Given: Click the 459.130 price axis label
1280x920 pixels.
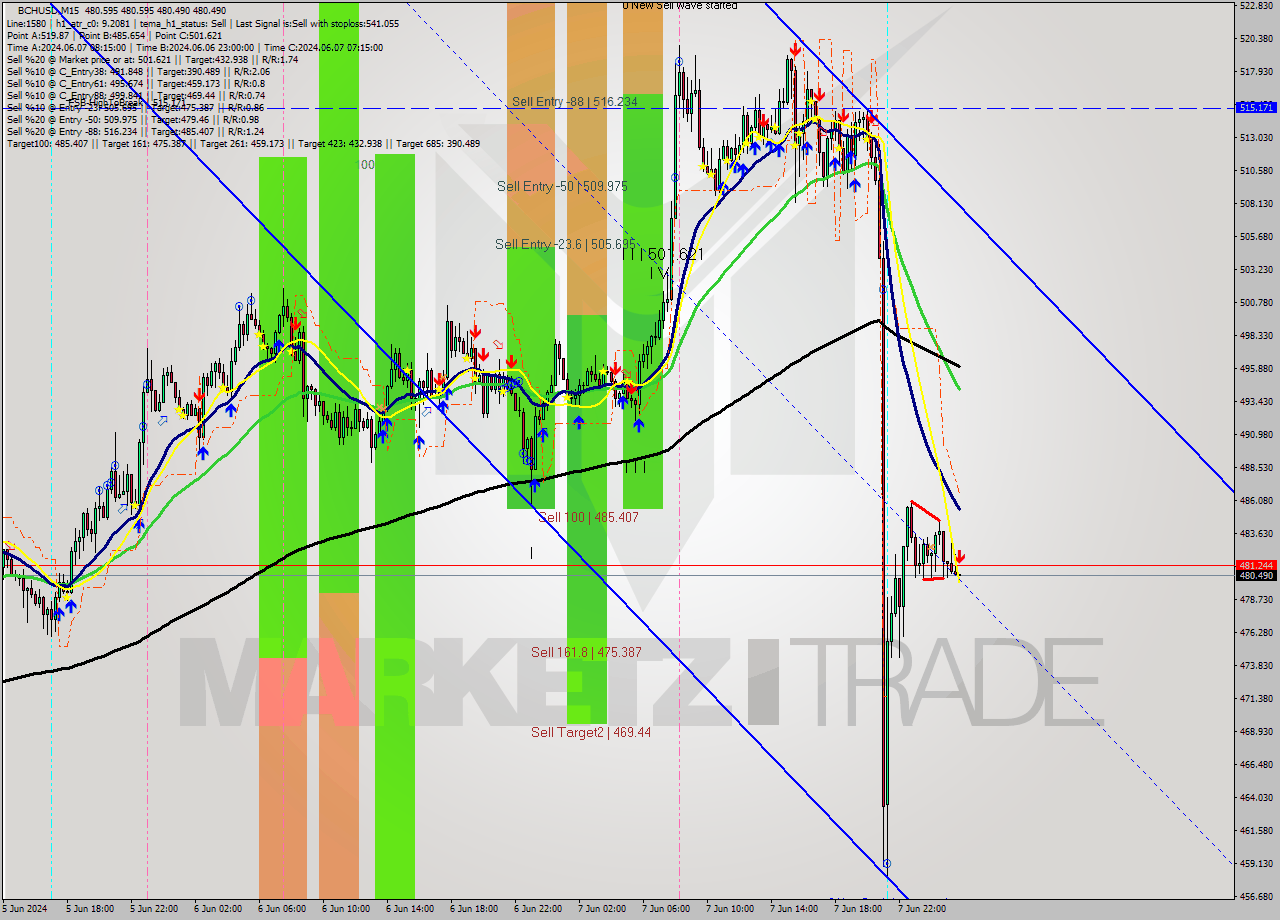Looking at the screenshot, I should (1256, 863).
